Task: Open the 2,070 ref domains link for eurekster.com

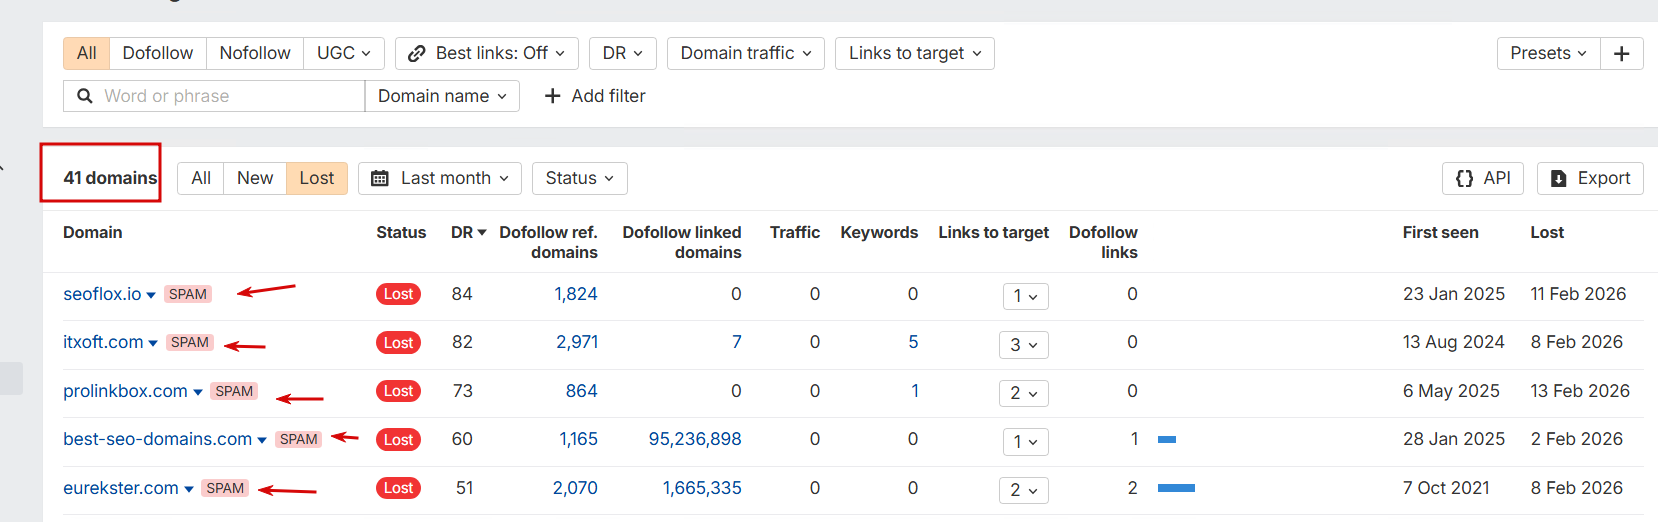Action: tap(575, 488)
